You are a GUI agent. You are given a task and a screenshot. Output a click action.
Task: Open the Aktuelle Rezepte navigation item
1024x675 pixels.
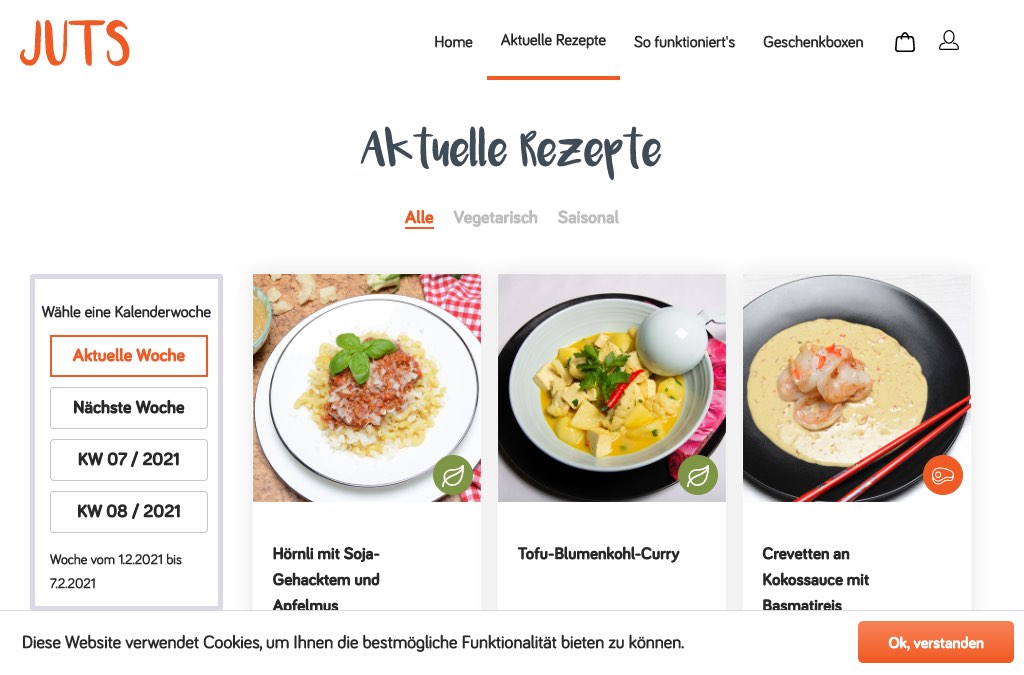553,40
